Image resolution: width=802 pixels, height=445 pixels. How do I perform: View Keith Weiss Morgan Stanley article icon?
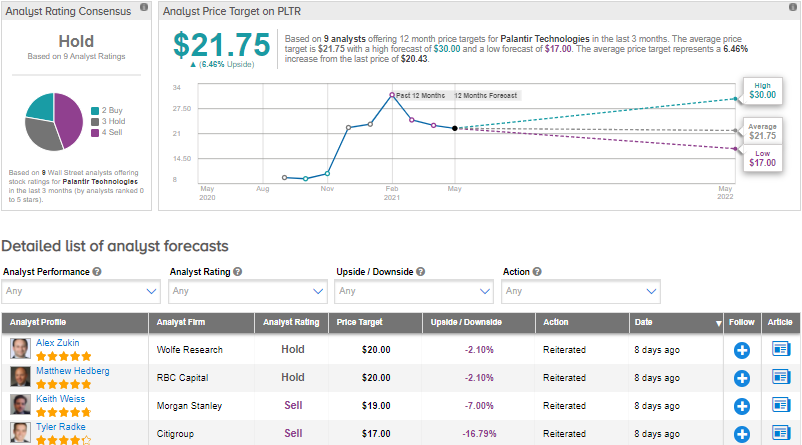[x=781, y=406]
